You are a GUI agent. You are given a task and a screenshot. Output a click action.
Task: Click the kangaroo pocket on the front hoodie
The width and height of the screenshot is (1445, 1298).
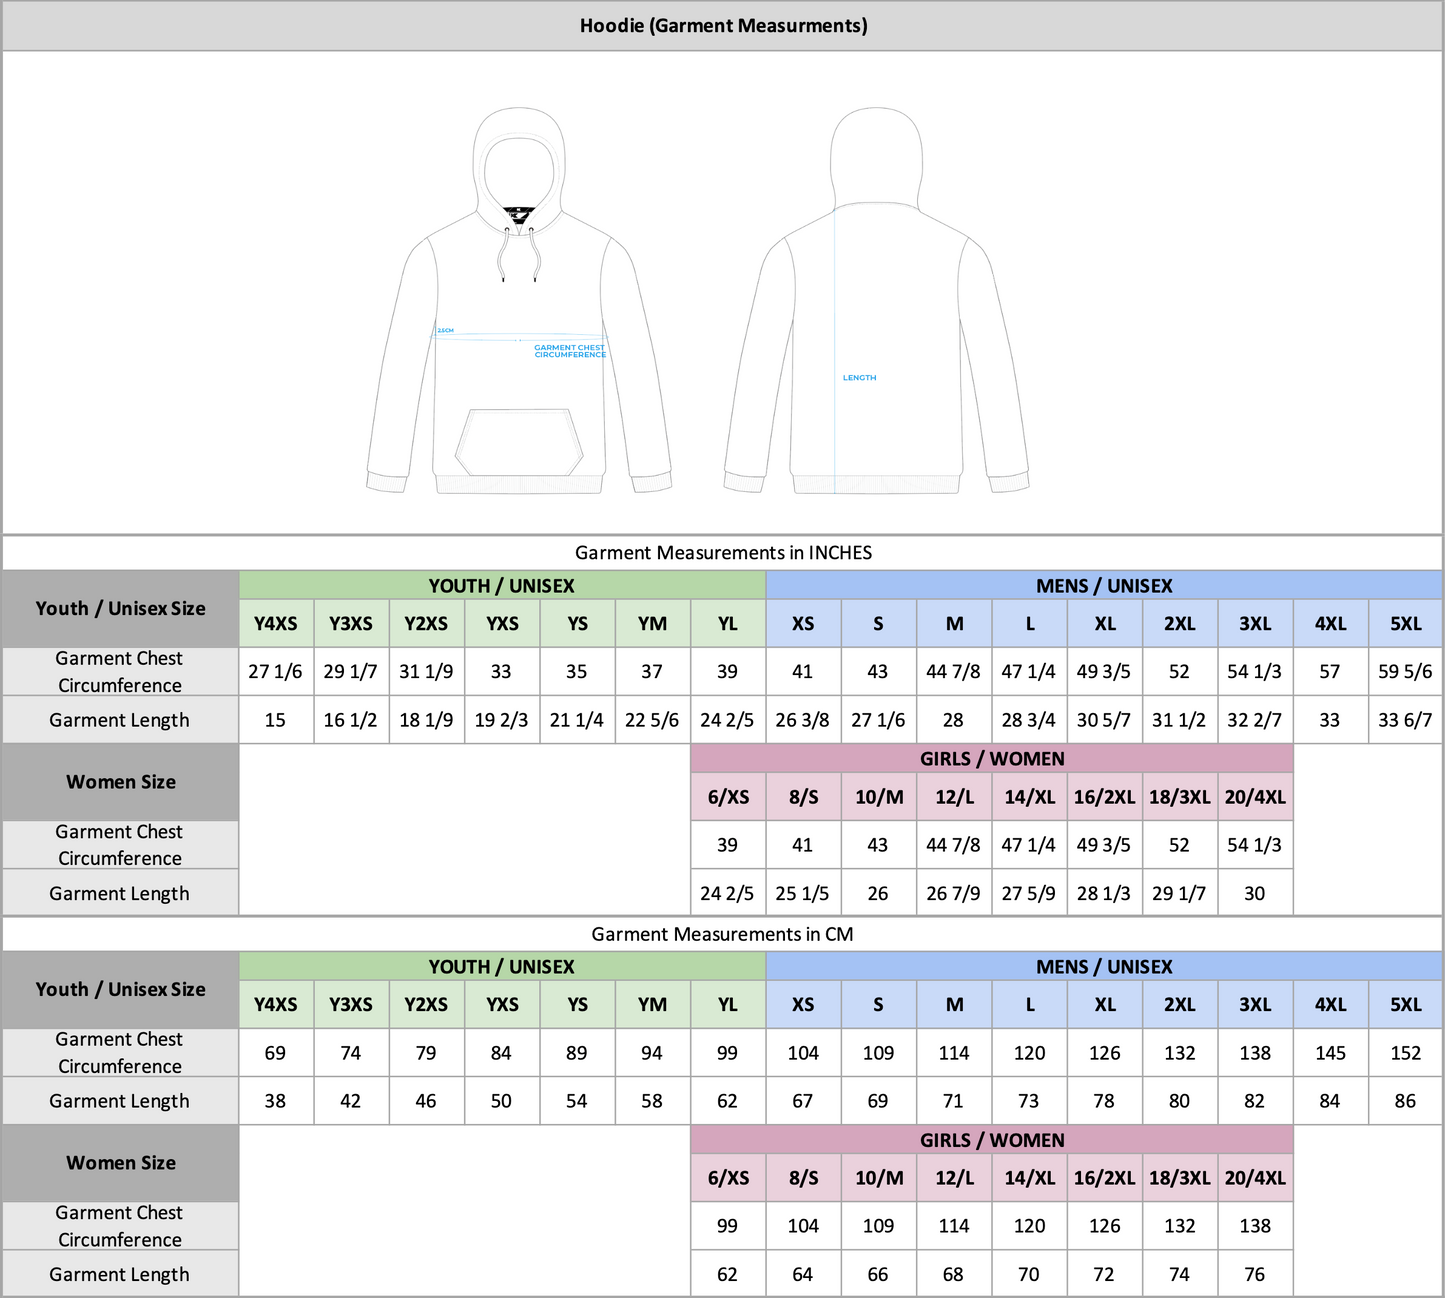click(x=518, y=441)
